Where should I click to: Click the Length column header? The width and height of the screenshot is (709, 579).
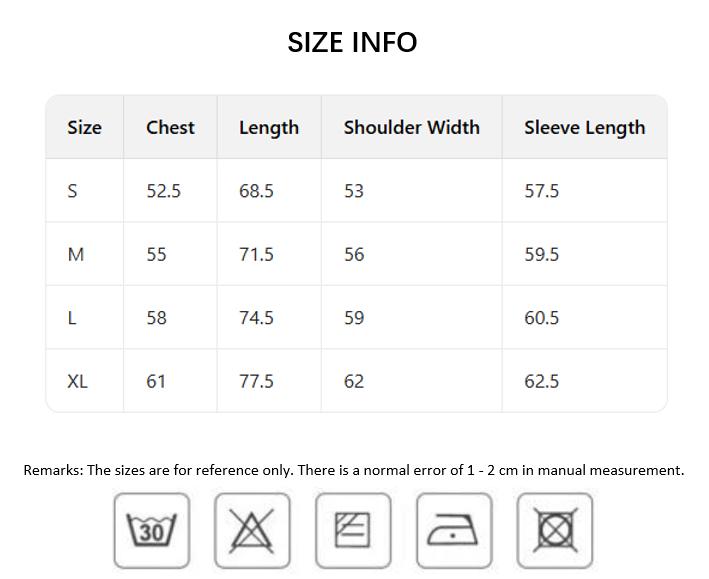[x=269, y=128]
